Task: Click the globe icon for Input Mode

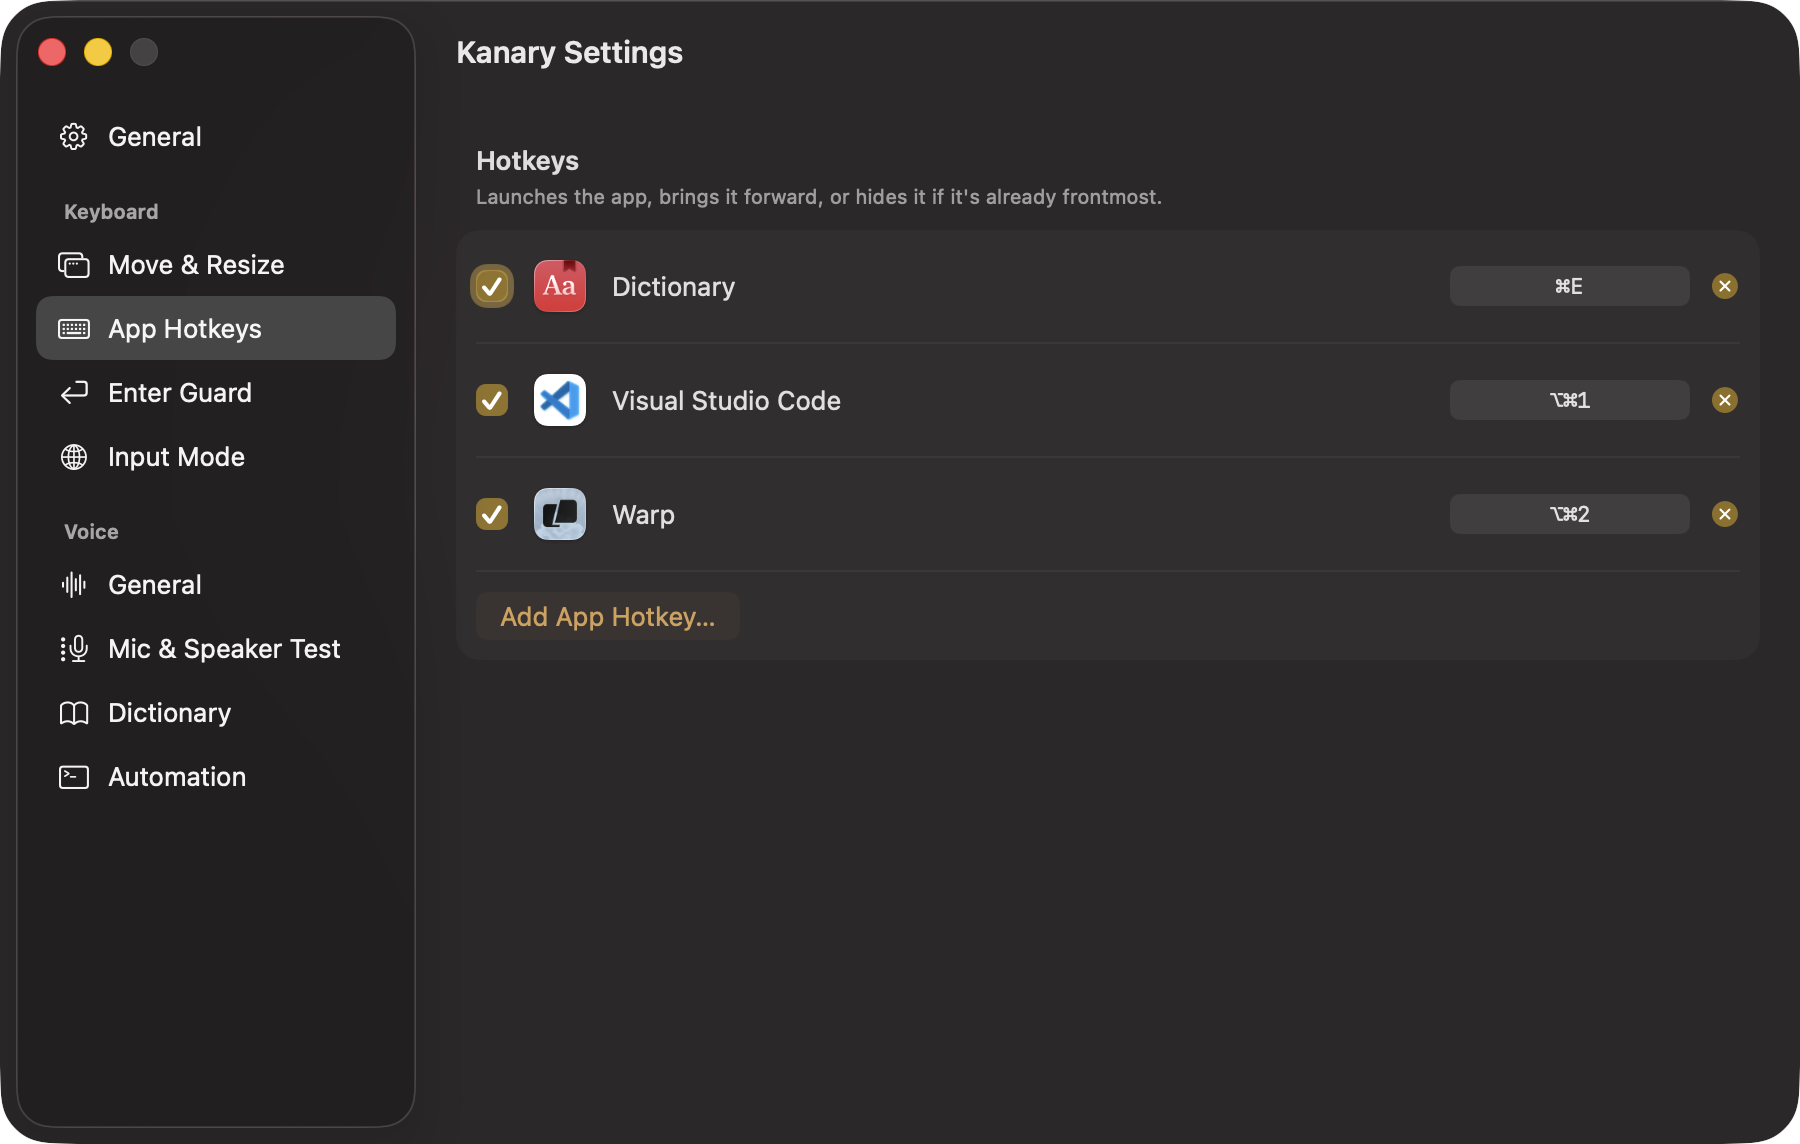Action: click(74, 457)
